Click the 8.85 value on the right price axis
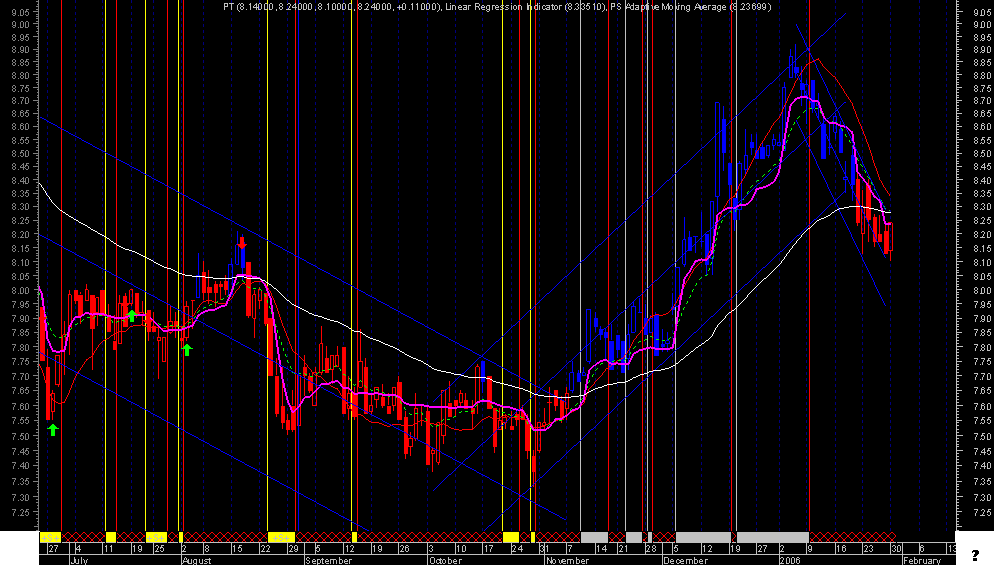 [x=983, y=62]
